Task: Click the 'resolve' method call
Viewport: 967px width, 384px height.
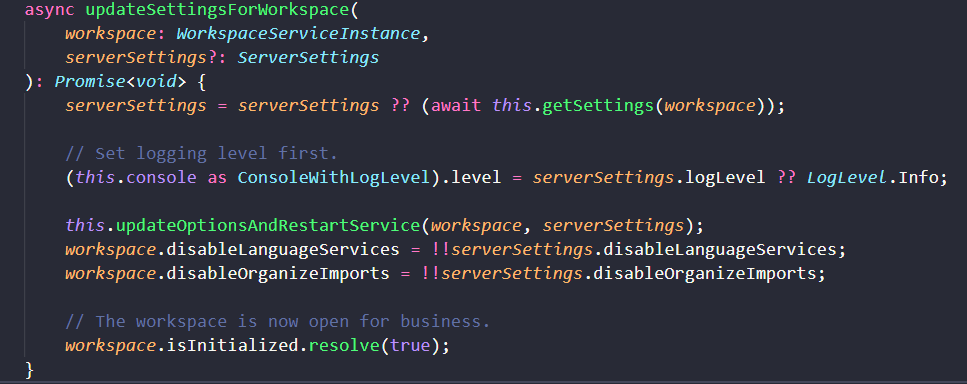Action: click(344, 345)
